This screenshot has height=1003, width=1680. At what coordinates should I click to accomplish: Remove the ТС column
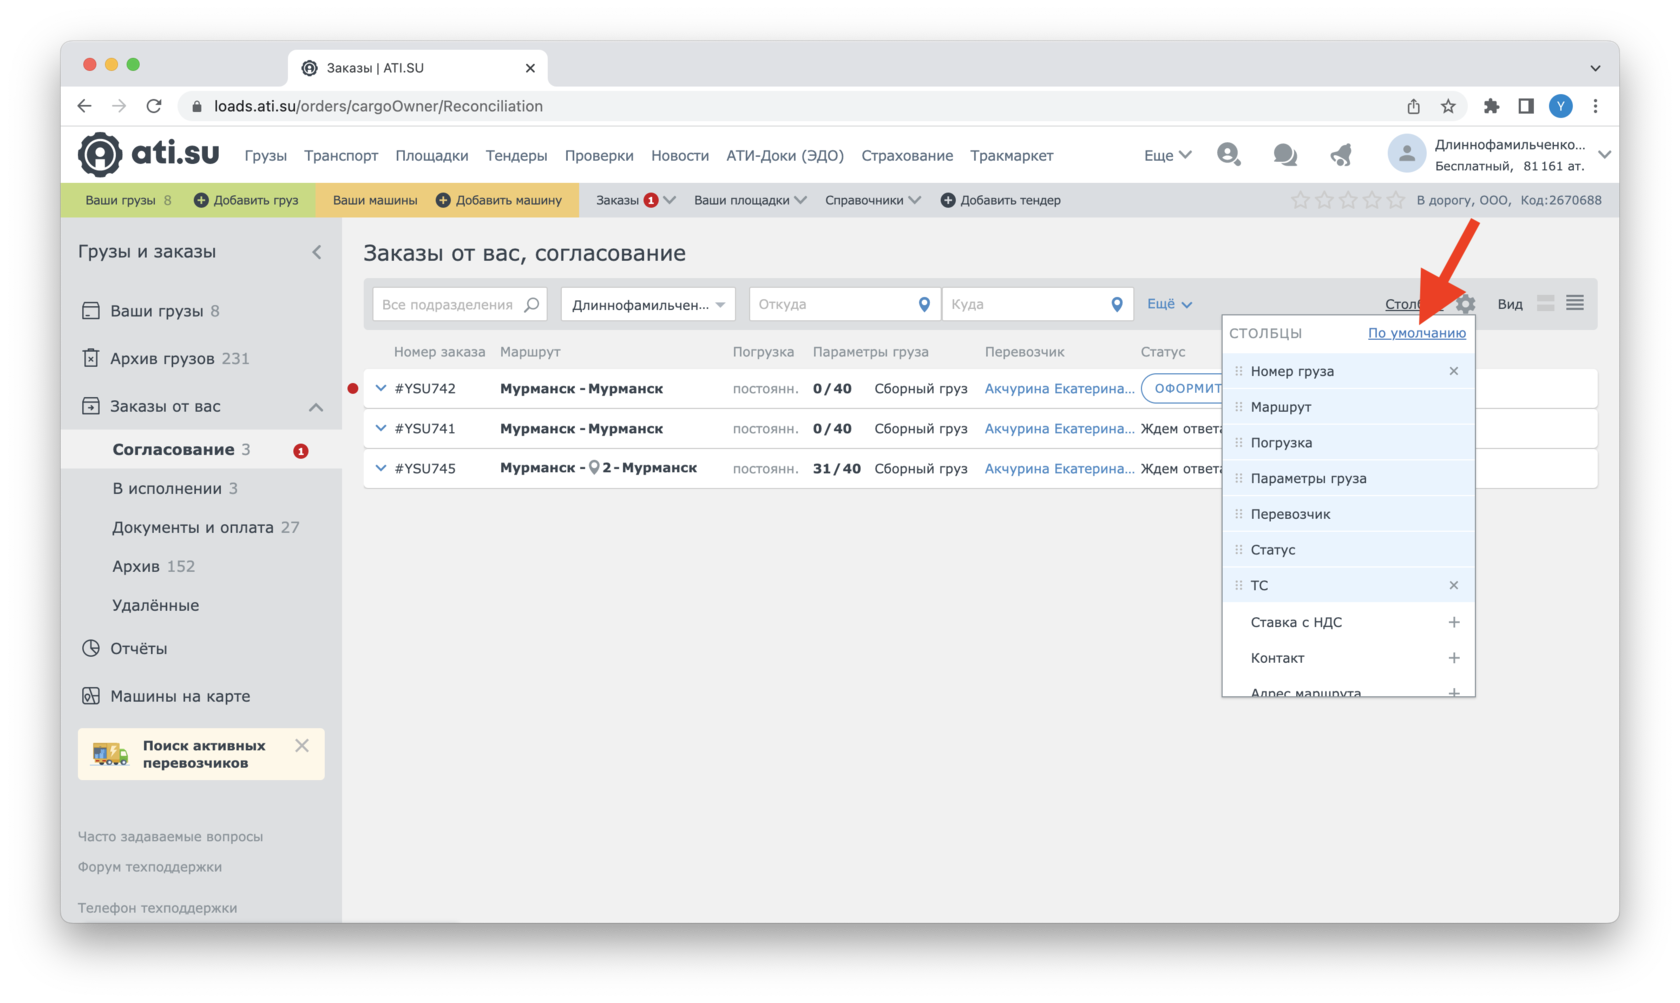(x=1454, y=585)
